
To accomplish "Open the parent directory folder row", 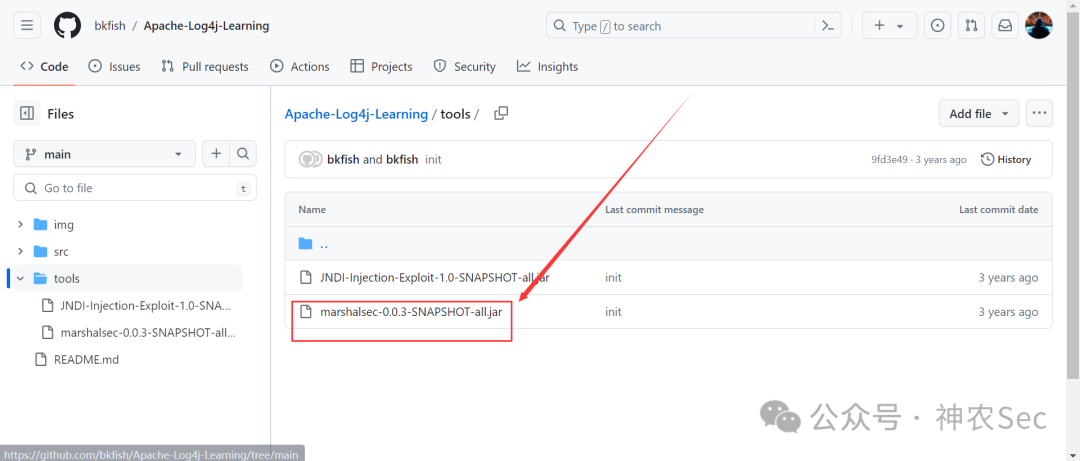I will coord(668,243).
